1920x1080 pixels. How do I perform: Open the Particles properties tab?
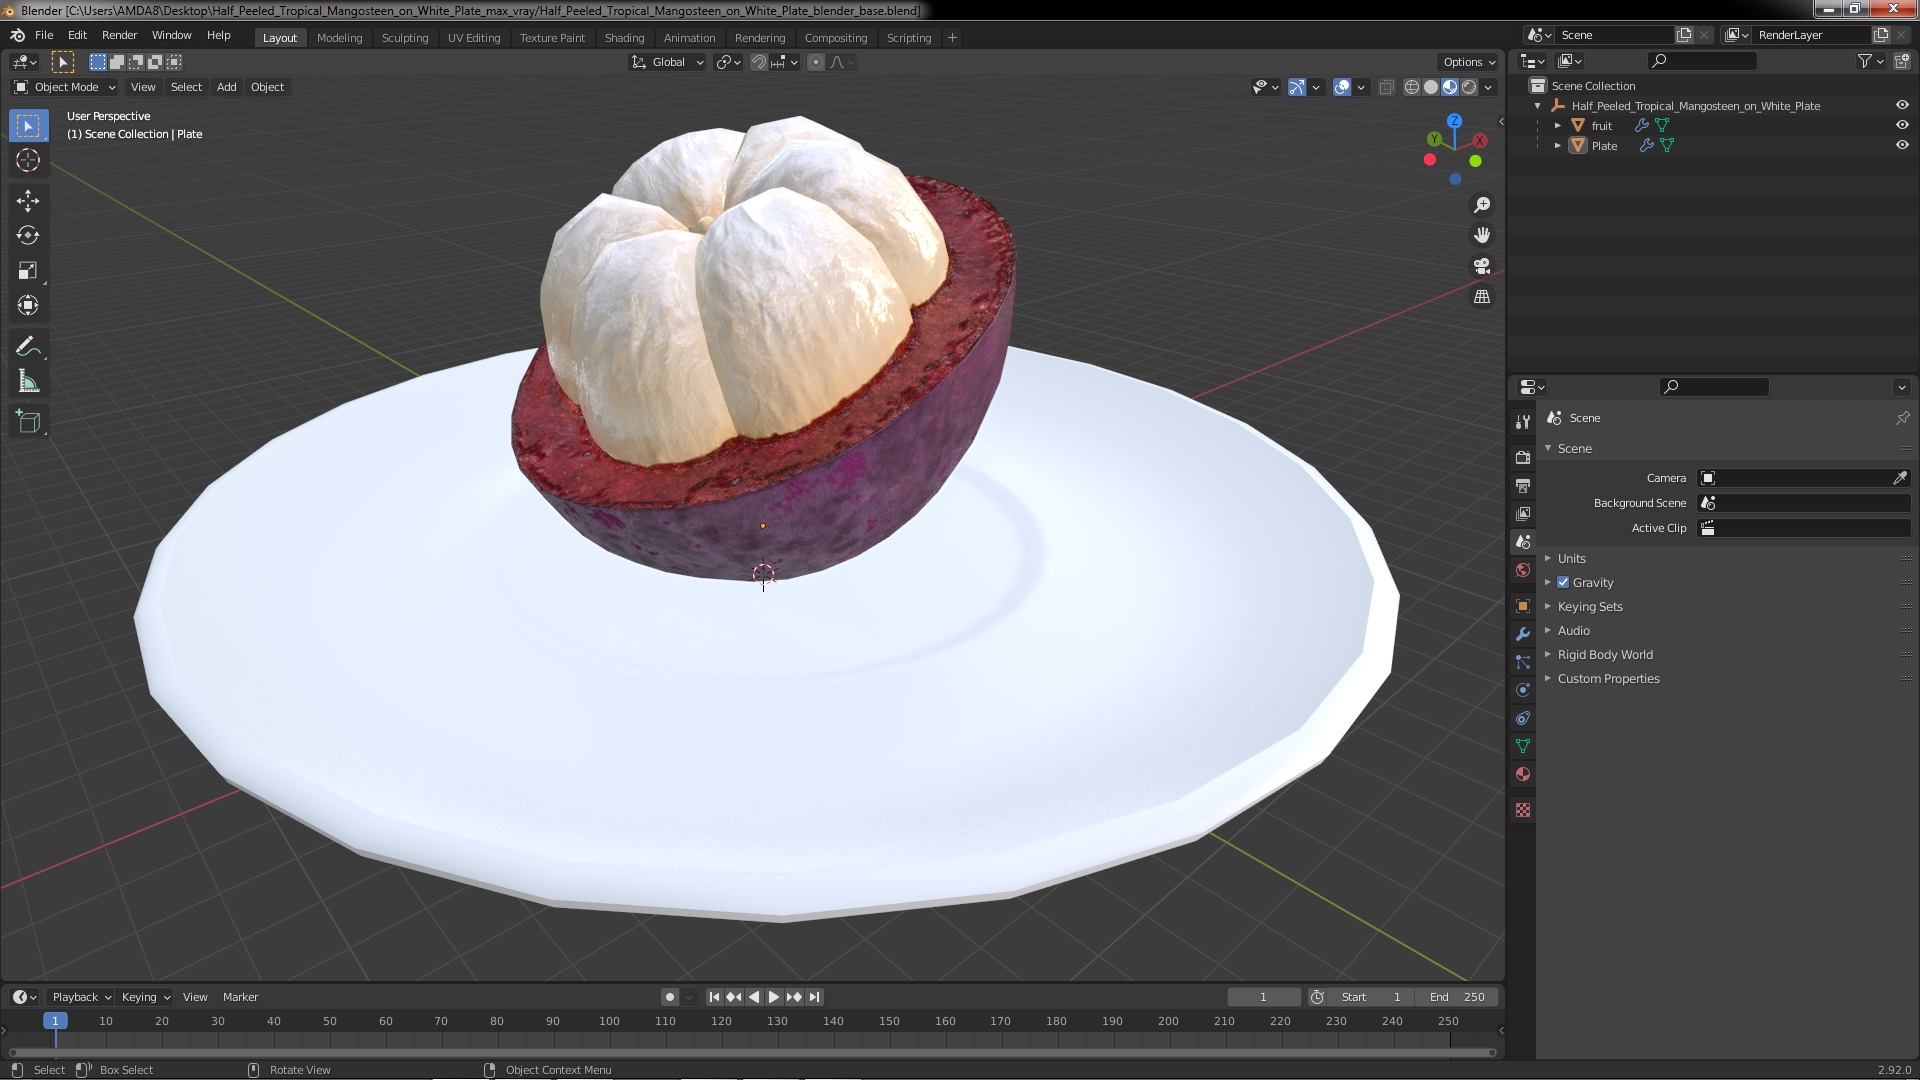(x=1523, y=662)
